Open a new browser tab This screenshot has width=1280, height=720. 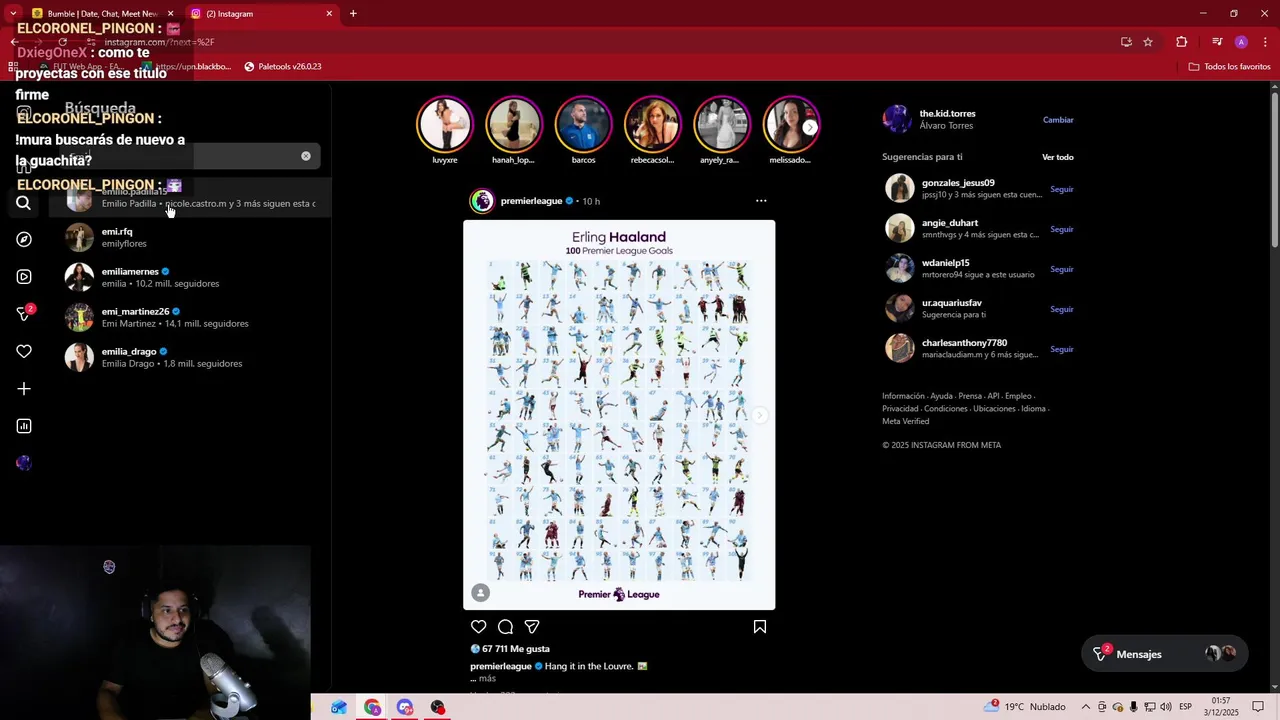(353, 14)
